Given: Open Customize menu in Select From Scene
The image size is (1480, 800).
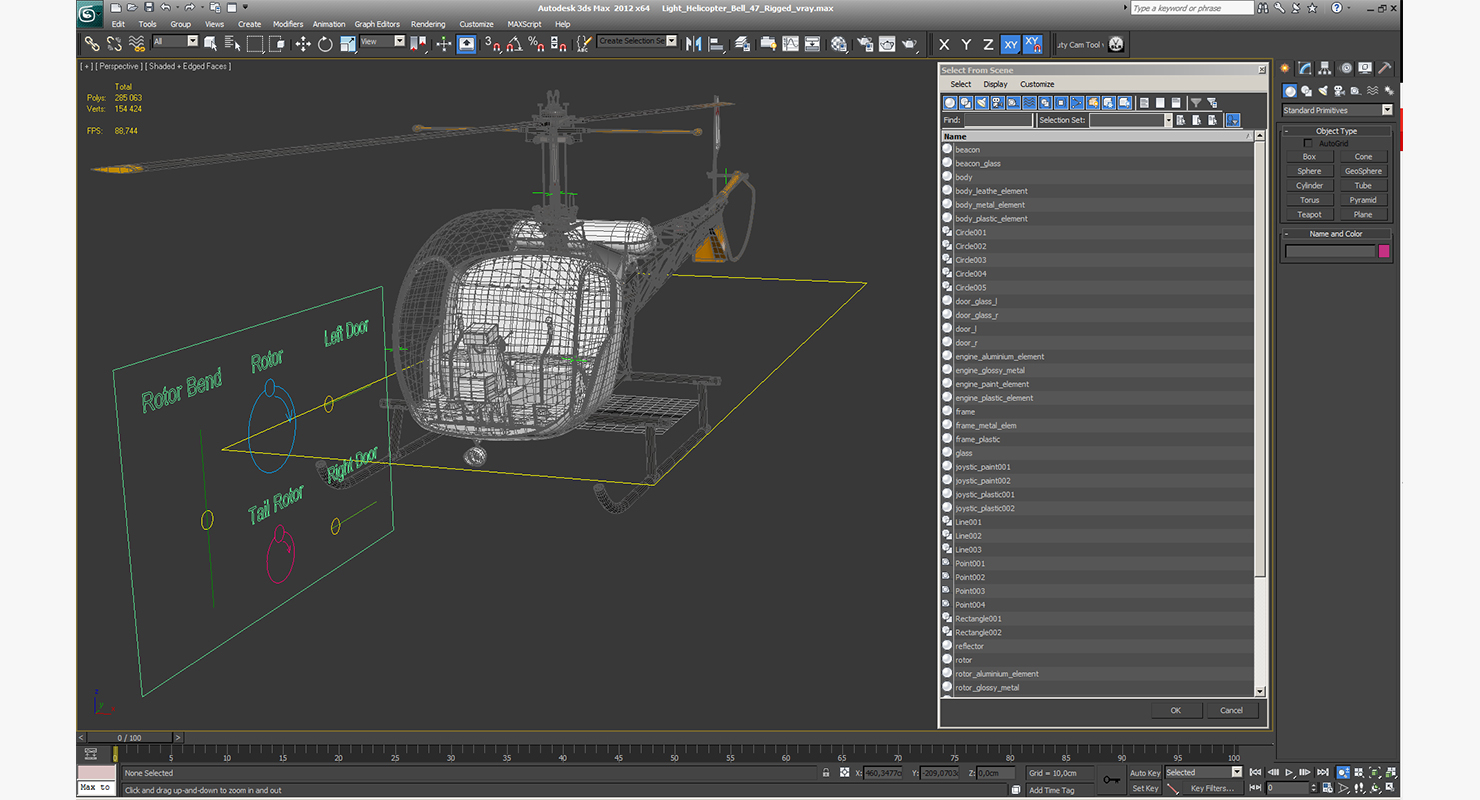Looking at the screenshot, I should (x=1037, y=84).
